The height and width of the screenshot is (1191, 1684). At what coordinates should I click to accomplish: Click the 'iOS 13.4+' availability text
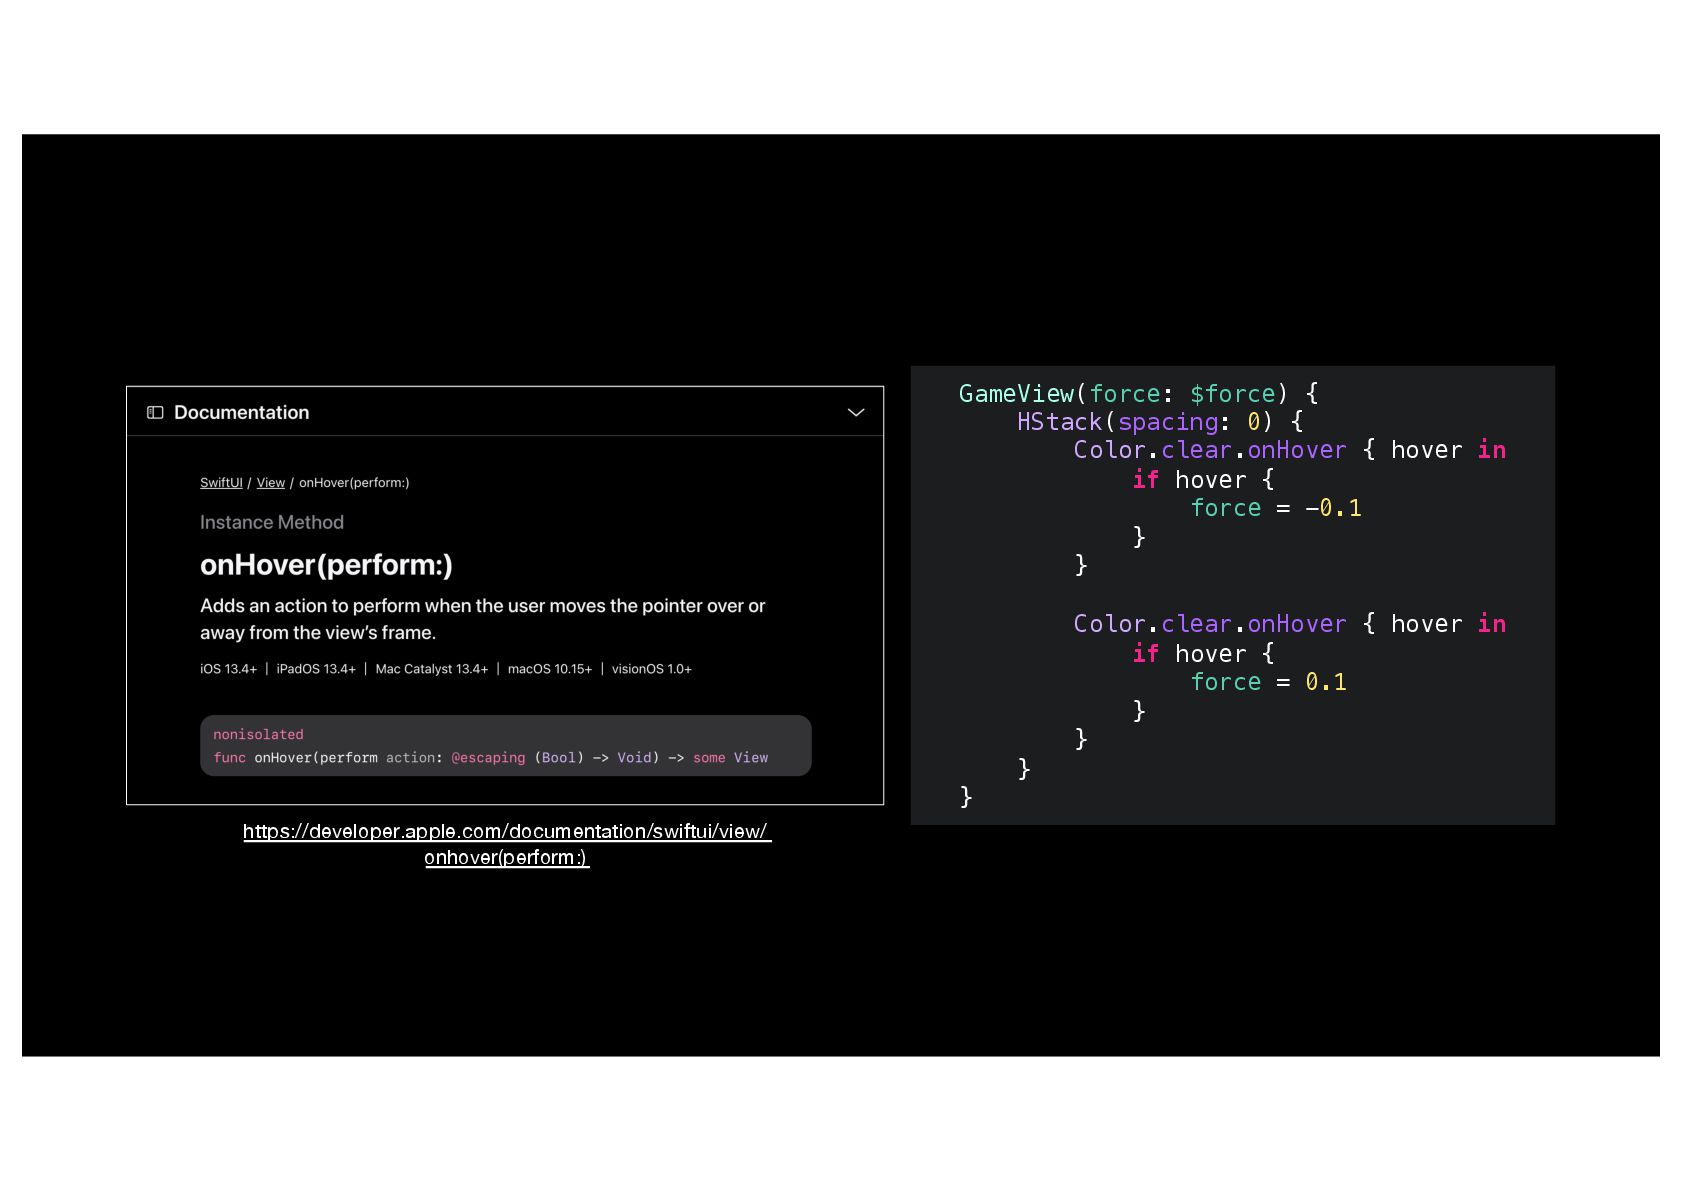click(228, 669)
